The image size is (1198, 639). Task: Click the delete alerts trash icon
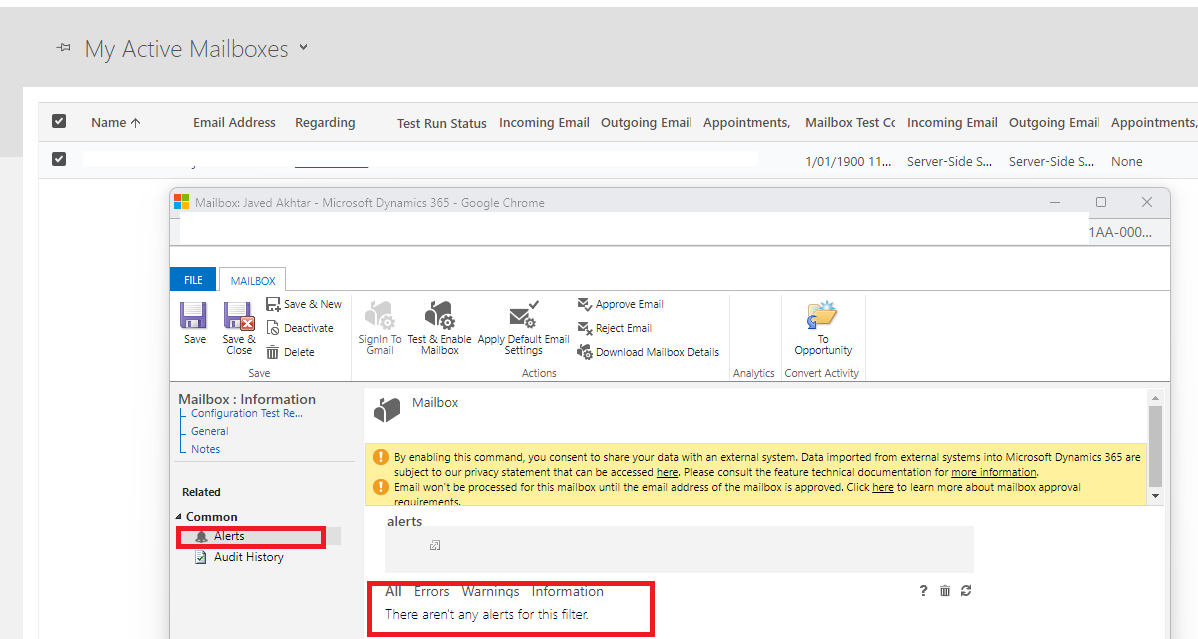coord(944,591)
